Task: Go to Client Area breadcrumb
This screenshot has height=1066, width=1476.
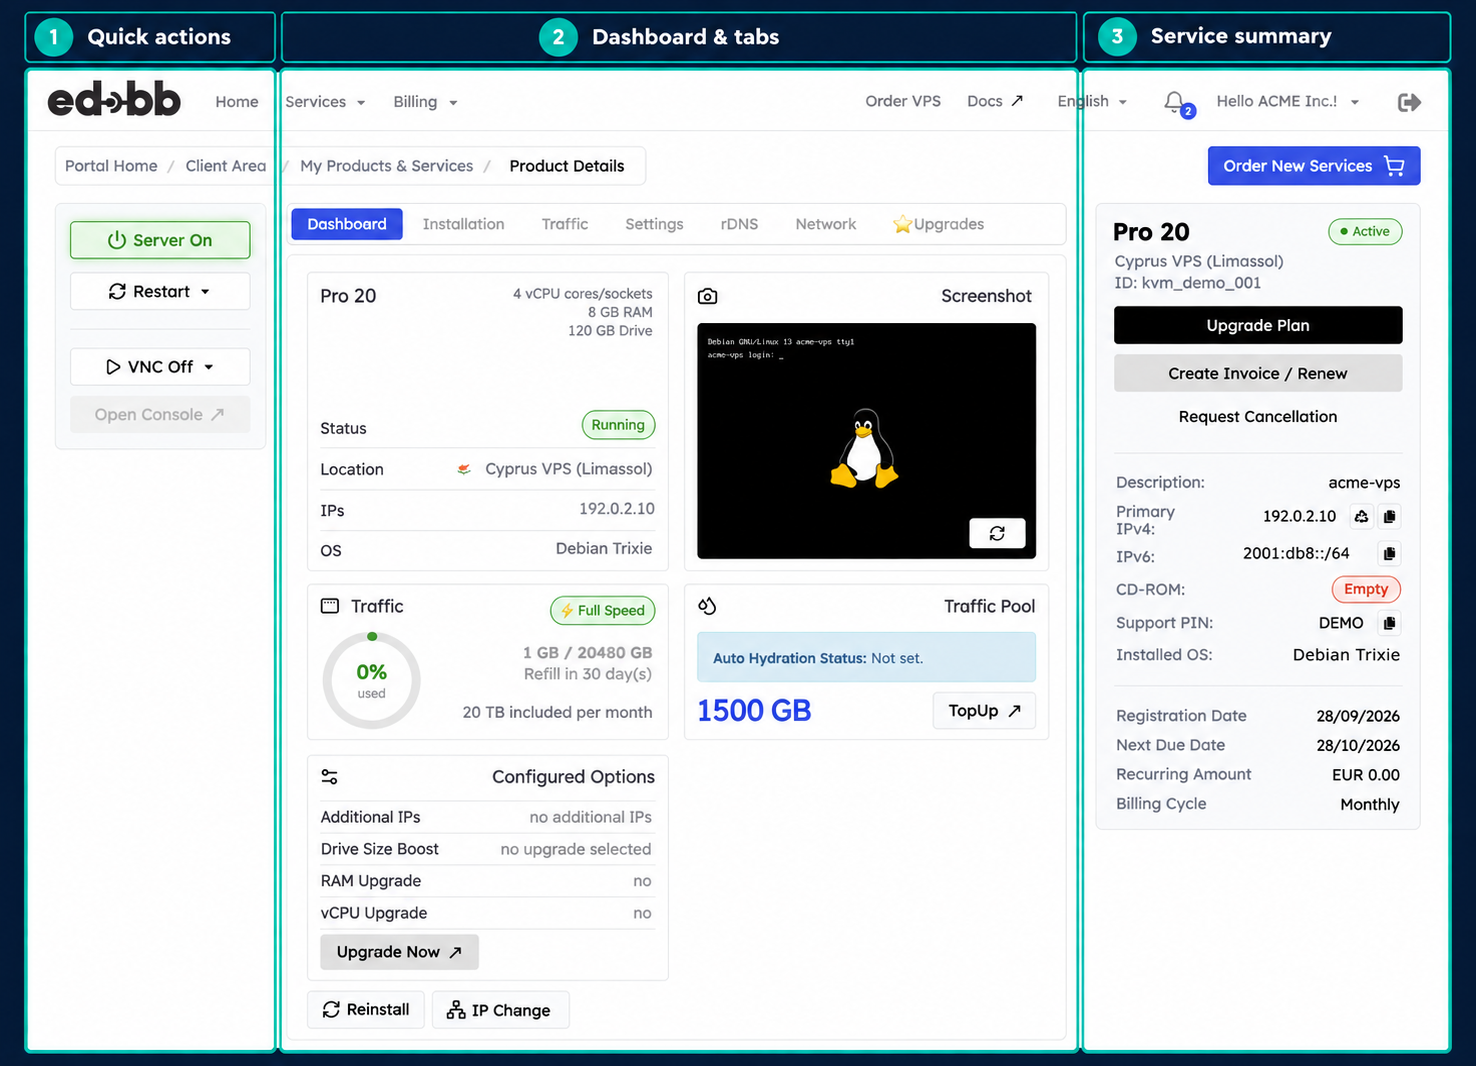Action: pos(226,166)
